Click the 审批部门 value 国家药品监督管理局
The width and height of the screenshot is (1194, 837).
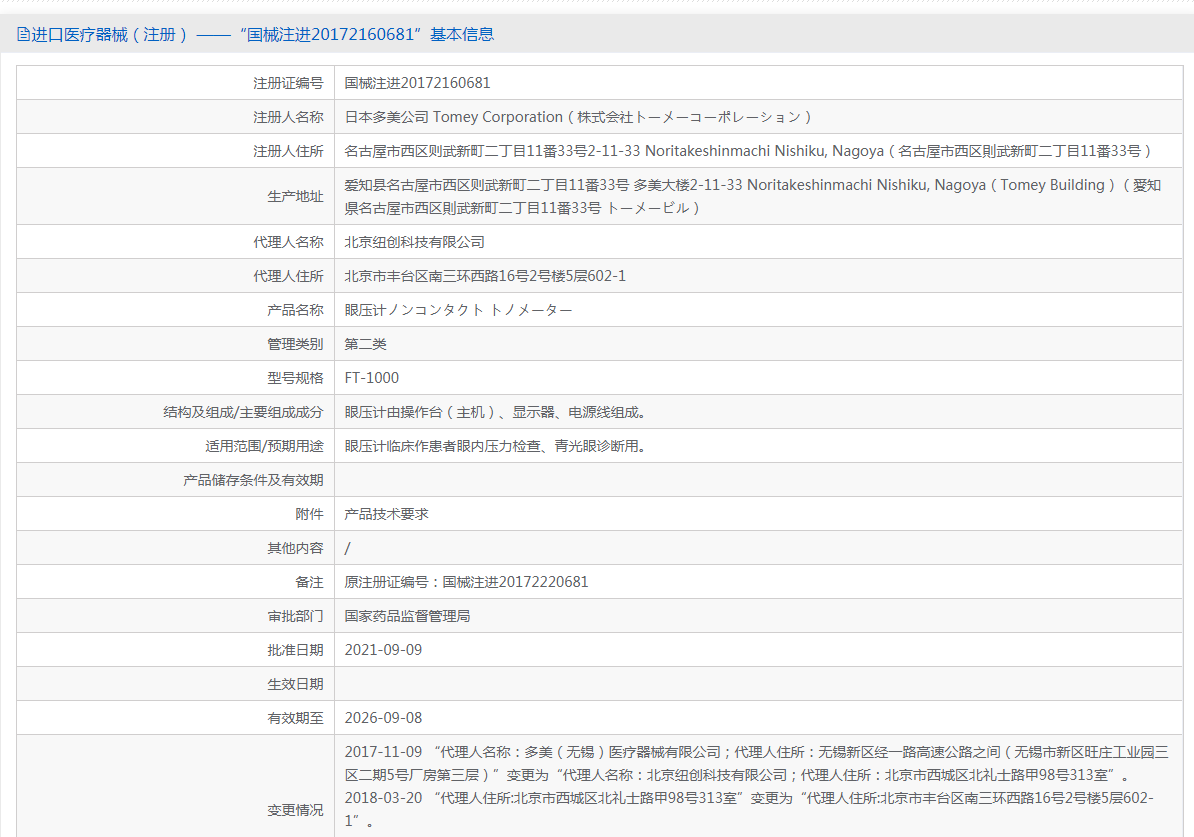click(x=407, y=616)
